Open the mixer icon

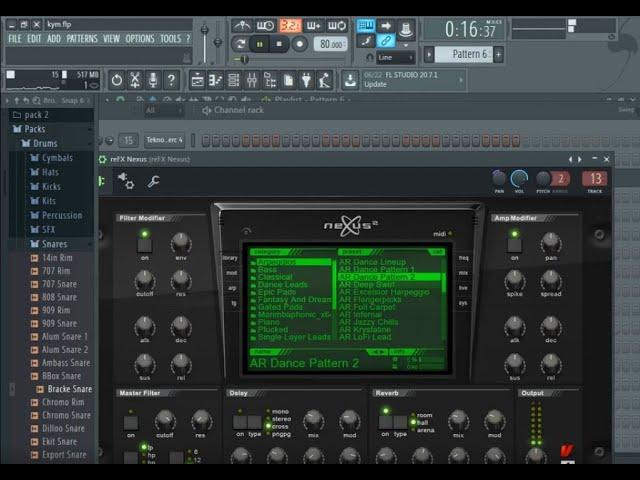coord(252,80)
